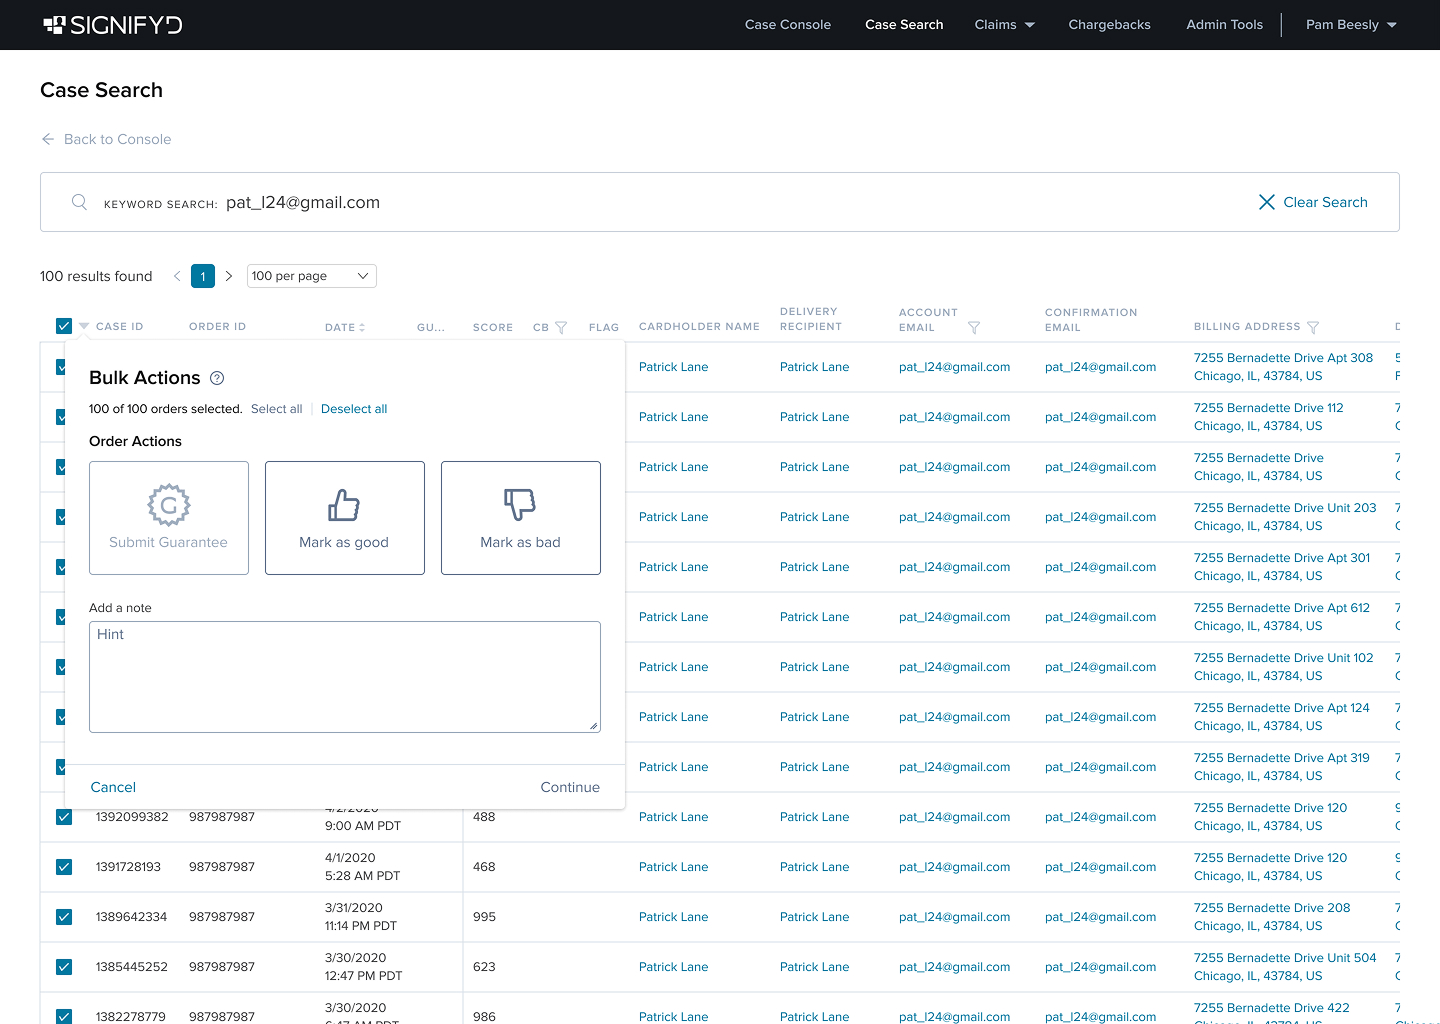
Task: Click the Mark as good button
Action: click(x=345, y=518)
